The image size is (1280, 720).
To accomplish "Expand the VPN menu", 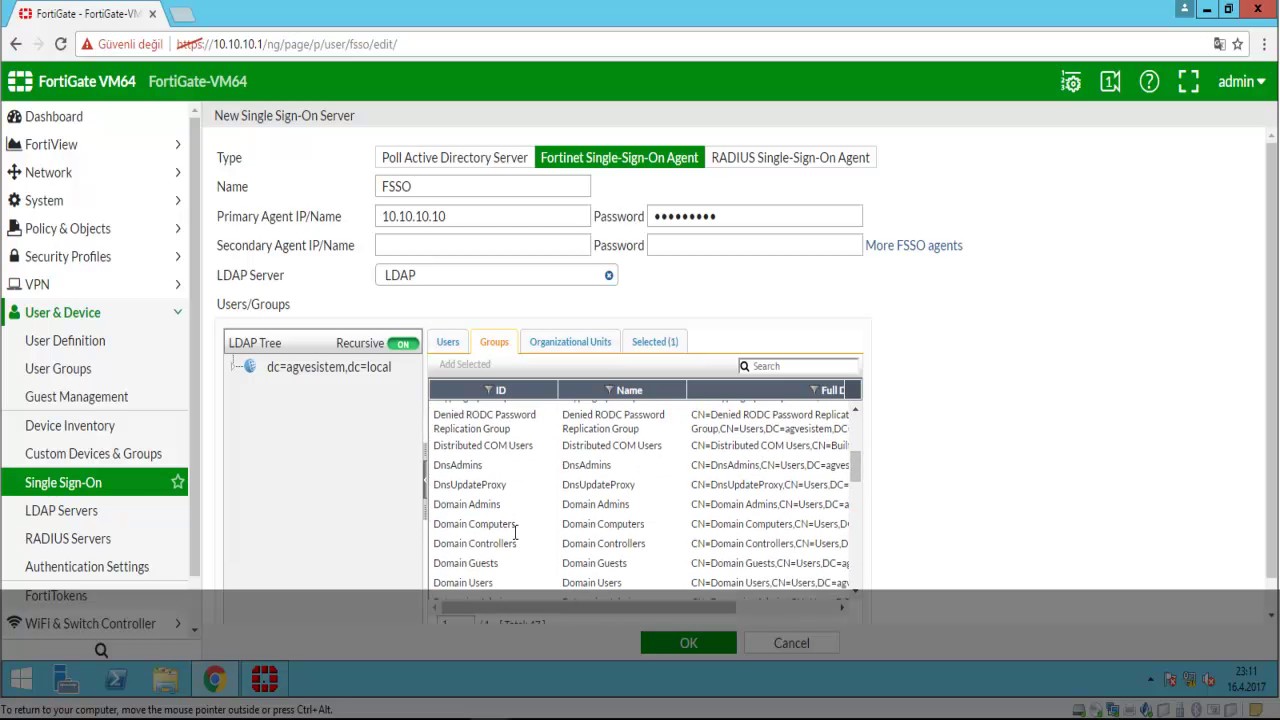I will pyautogui.click(x=94, y=284).
